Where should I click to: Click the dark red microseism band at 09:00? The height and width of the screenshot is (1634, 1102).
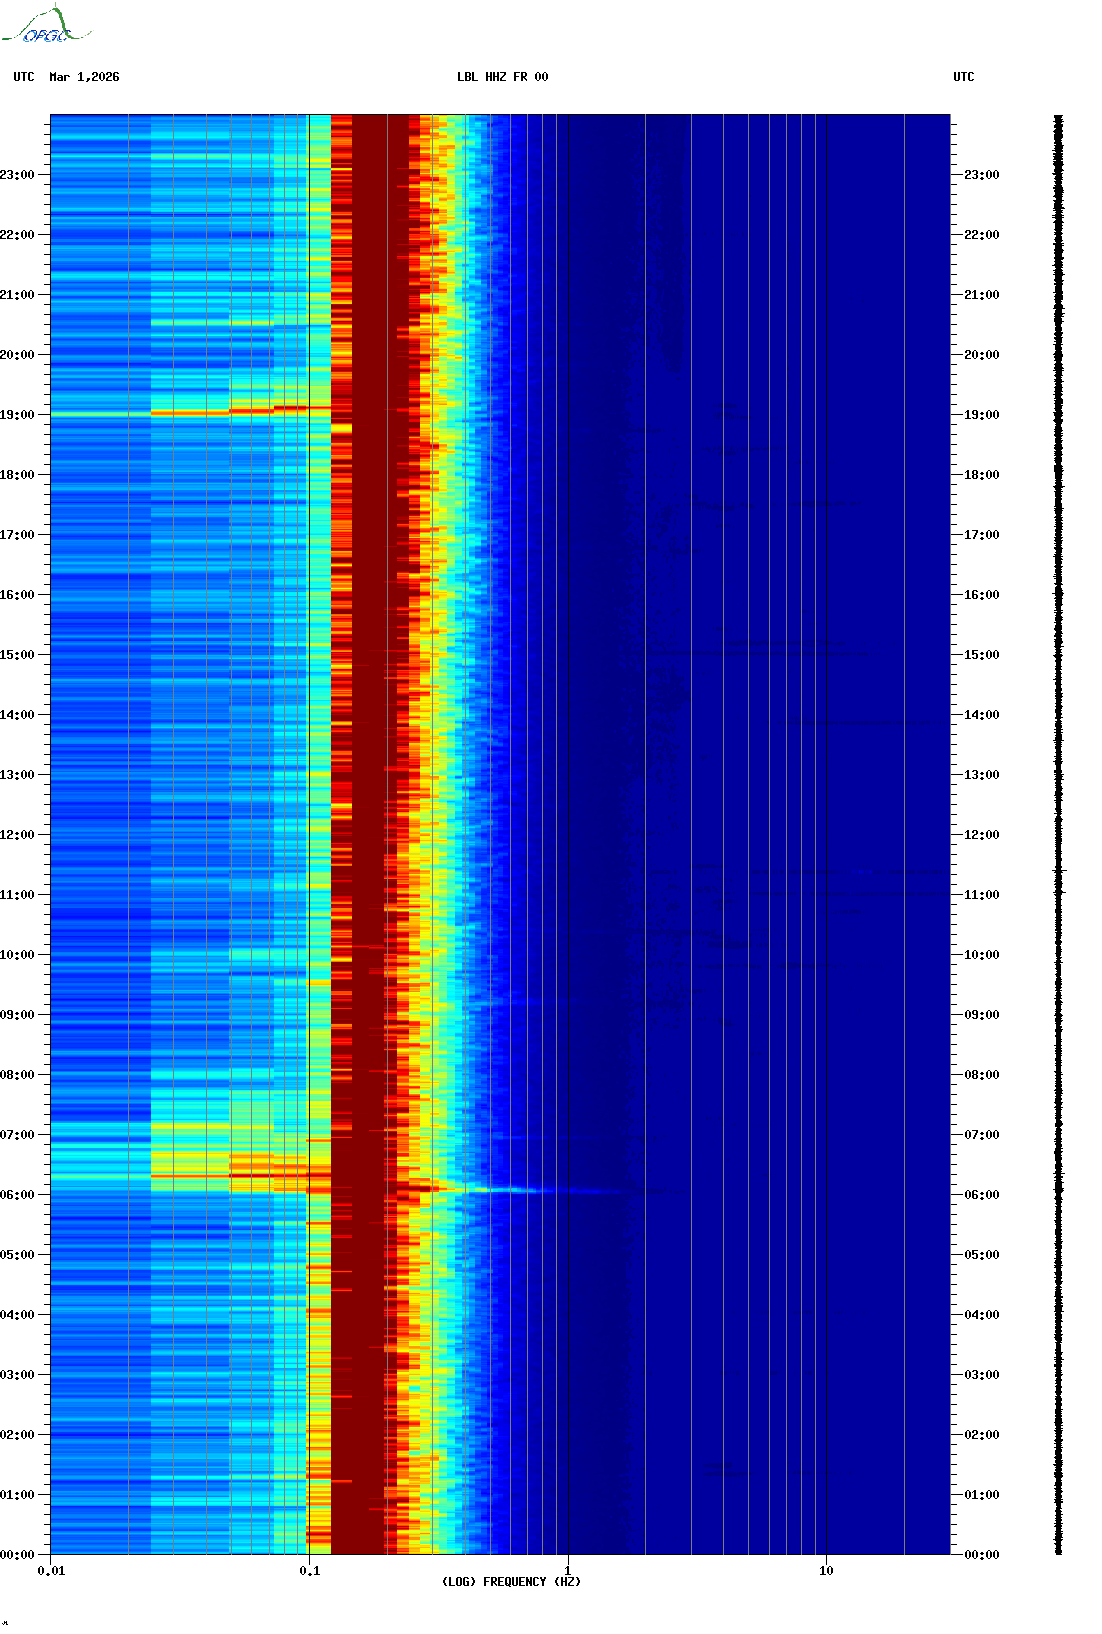pos(365,1015)
